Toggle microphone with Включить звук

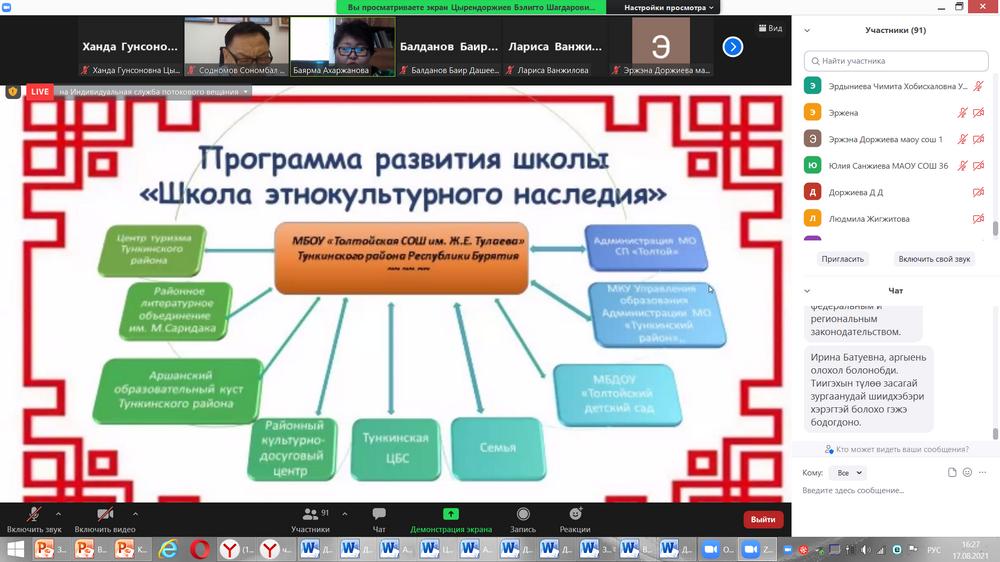33,514
